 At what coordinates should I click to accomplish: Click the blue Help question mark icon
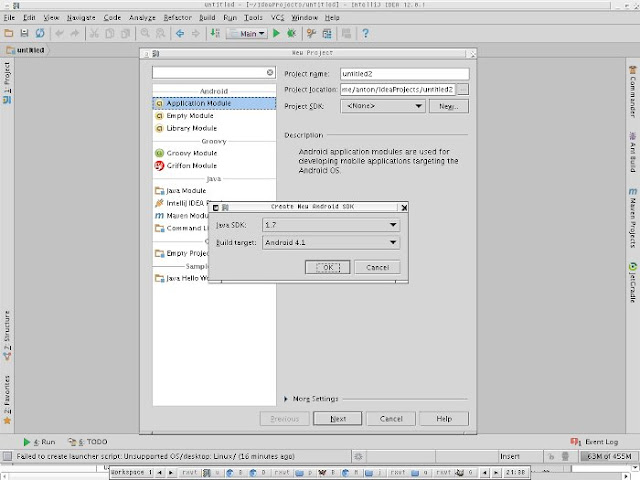pos(365,33)
